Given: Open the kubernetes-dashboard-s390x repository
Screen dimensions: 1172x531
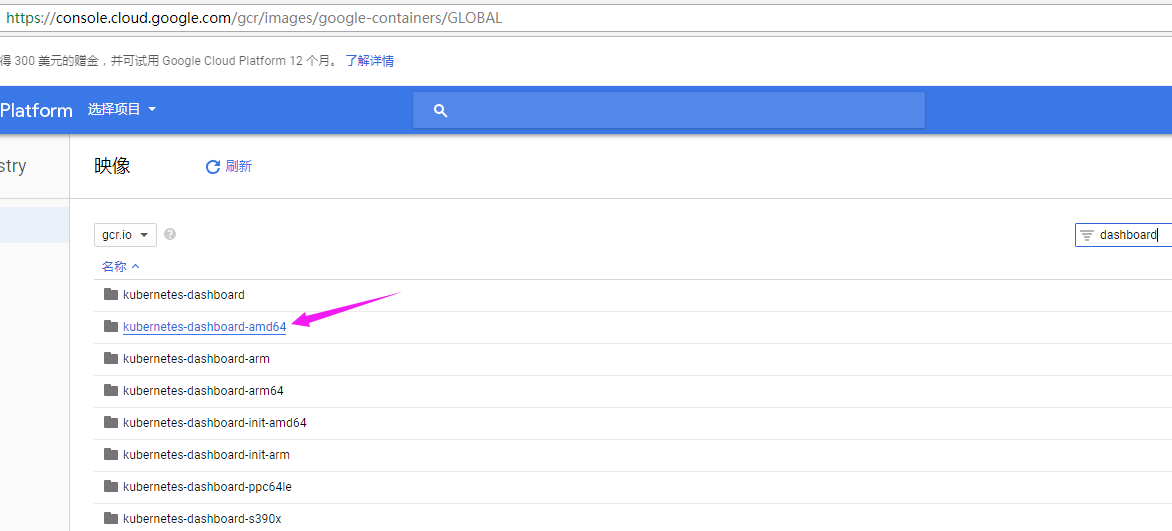Looking at the screenshot, I should [x=203, y=518].
